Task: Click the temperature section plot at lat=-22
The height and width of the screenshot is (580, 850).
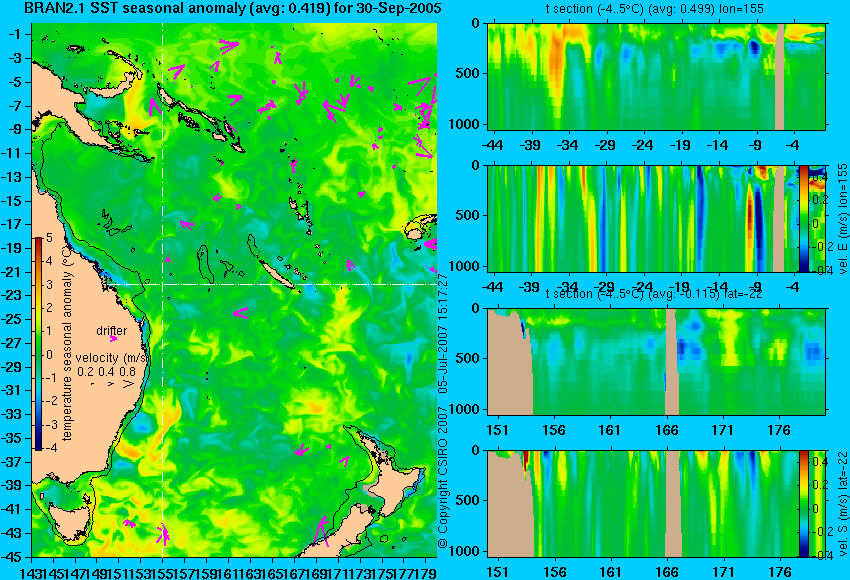Action: coord(656,362)
